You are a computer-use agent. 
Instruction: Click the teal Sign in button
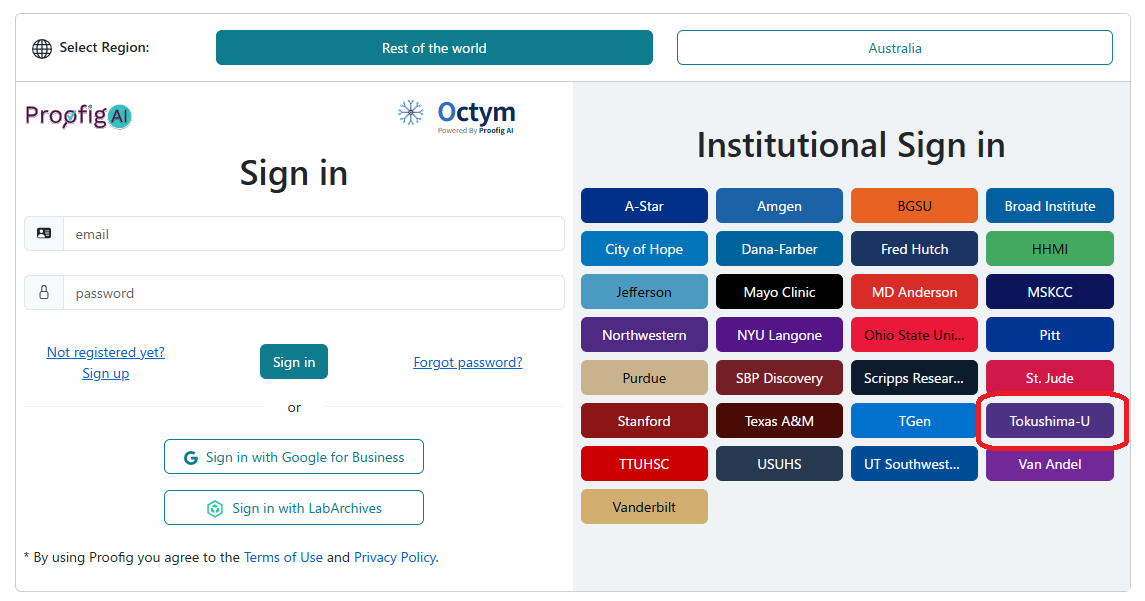pyautogui.click(x=294, y=361)
